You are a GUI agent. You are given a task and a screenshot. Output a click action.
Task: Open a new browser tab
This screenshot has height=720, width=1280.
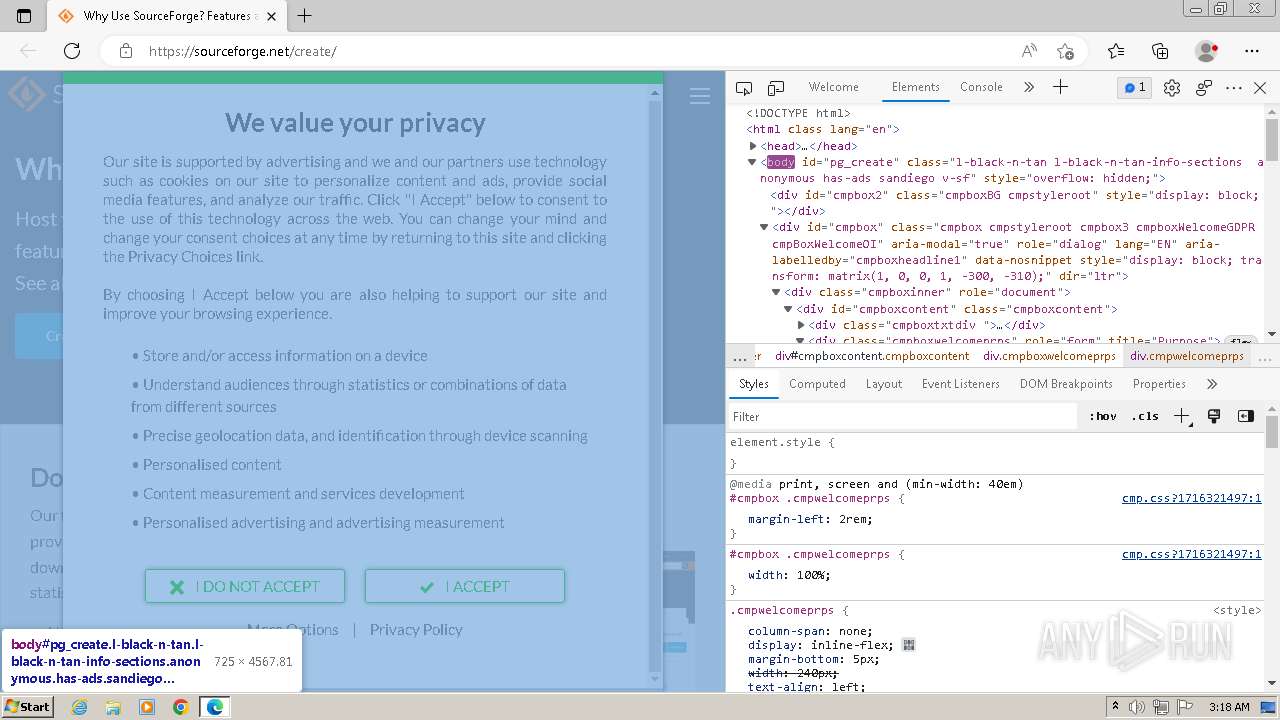click(x=305, y=15)
